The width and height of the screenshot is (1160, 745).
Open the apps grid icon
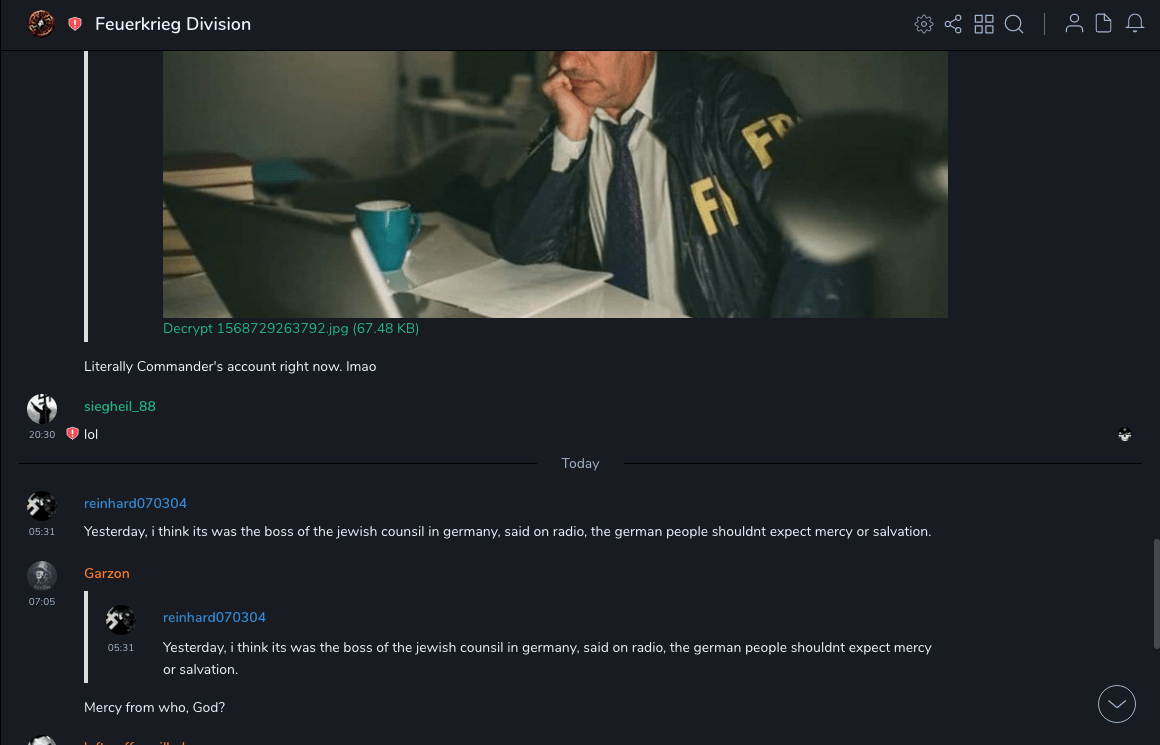tap(984, 24)
